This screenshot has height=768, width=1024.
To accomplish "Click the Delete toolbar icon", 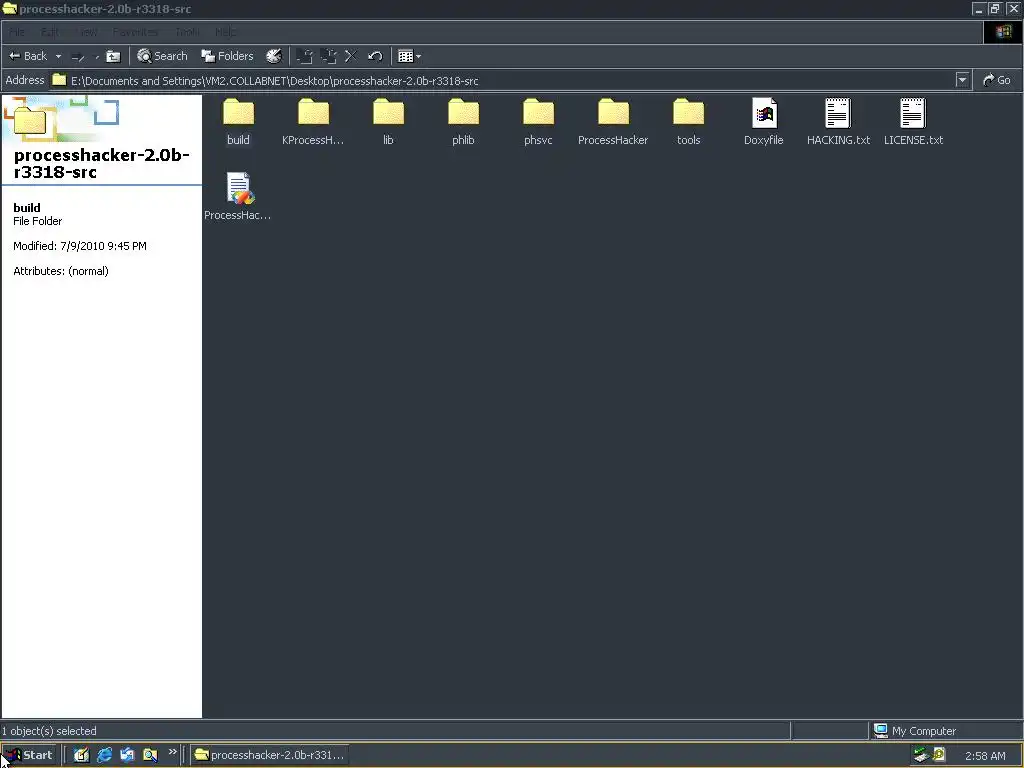I will point(351,56).
